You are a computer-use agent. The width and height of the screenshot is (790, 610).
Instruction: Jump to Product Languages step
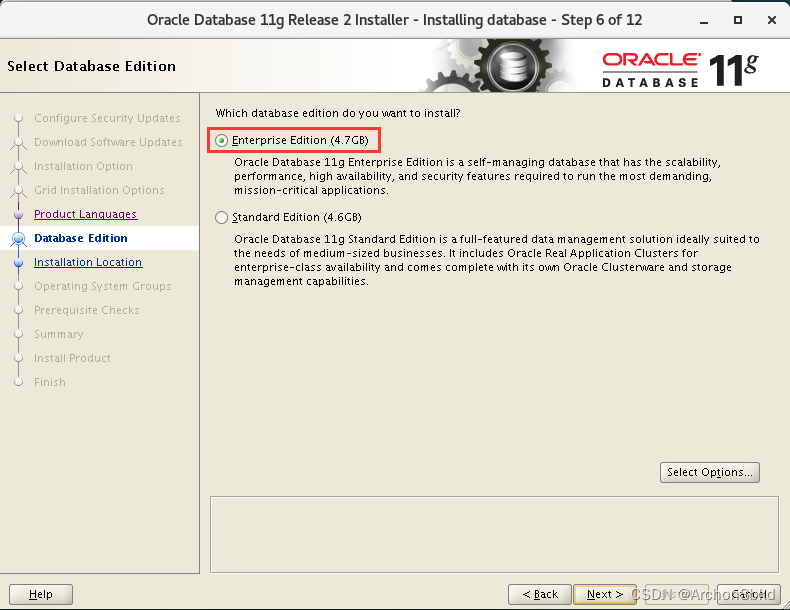[85, 214]
